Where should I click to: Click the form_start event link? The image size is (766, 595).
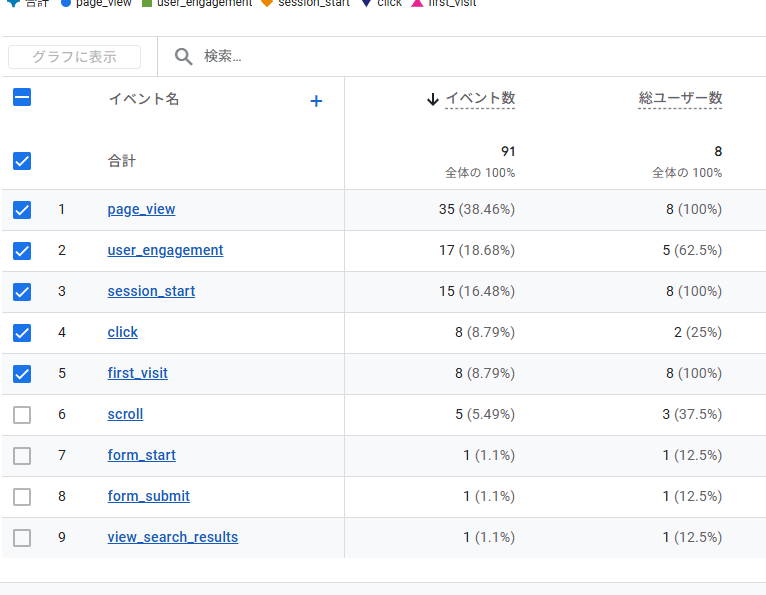pos(141,455)
